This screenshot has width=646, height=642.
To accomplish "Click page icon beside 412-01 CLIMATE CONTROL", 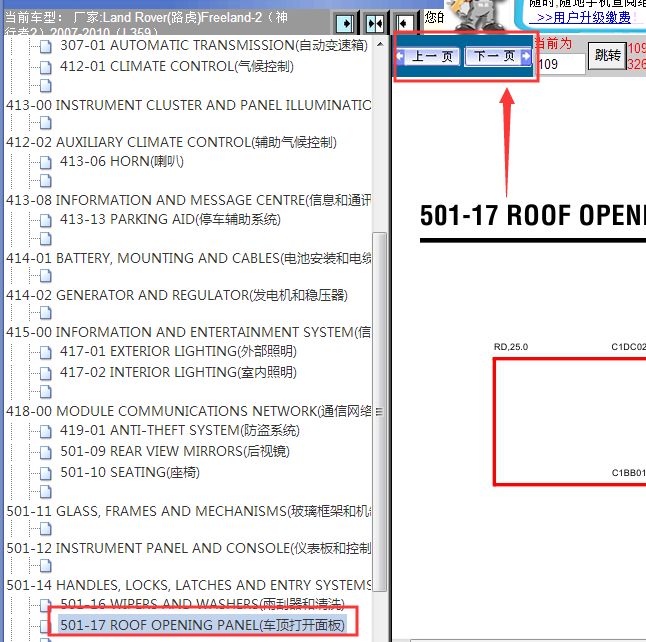I will tap(46, 68).
